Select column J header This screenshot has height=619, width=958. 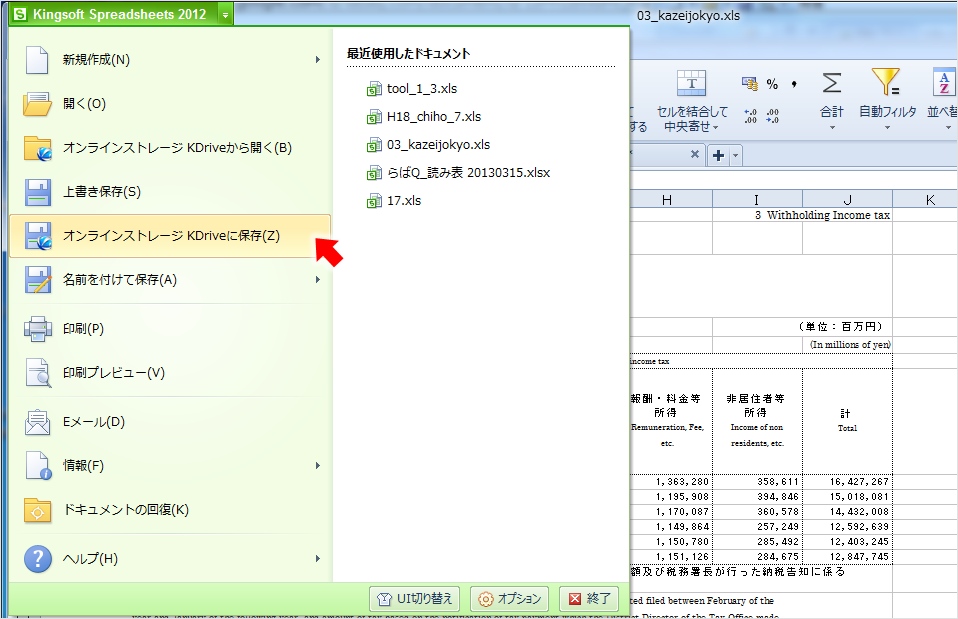click(x=847, y=199)
